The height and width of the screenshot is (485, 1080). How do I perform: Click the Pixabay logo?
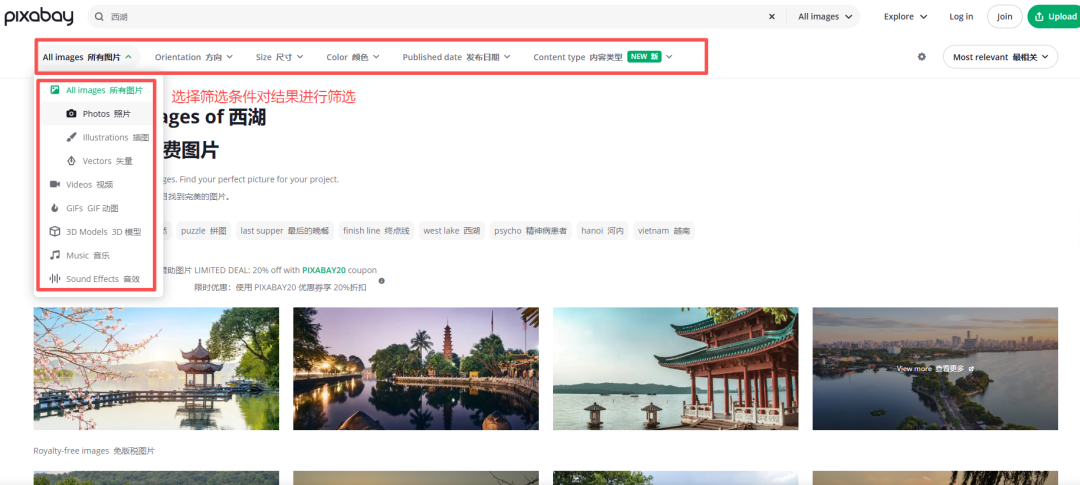coord(39,17)
